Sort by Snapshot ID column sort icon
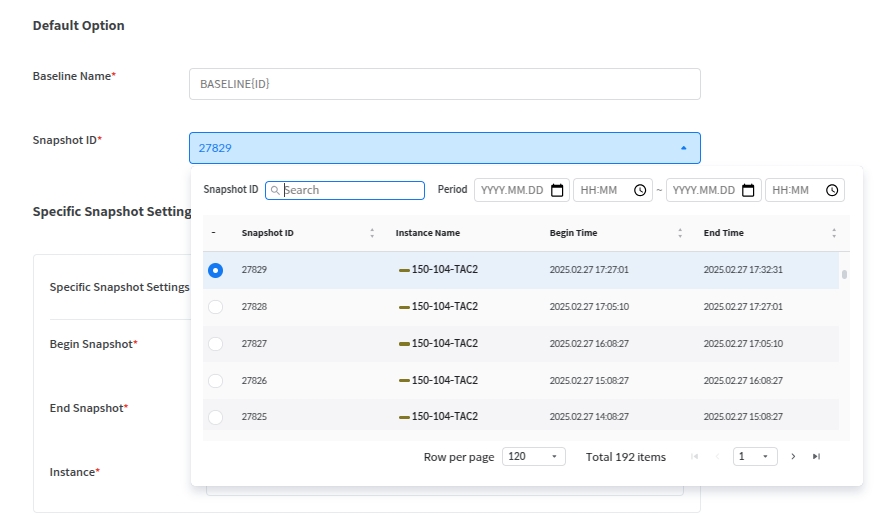The height and width of the screenshot is (516, 889). 372,233
